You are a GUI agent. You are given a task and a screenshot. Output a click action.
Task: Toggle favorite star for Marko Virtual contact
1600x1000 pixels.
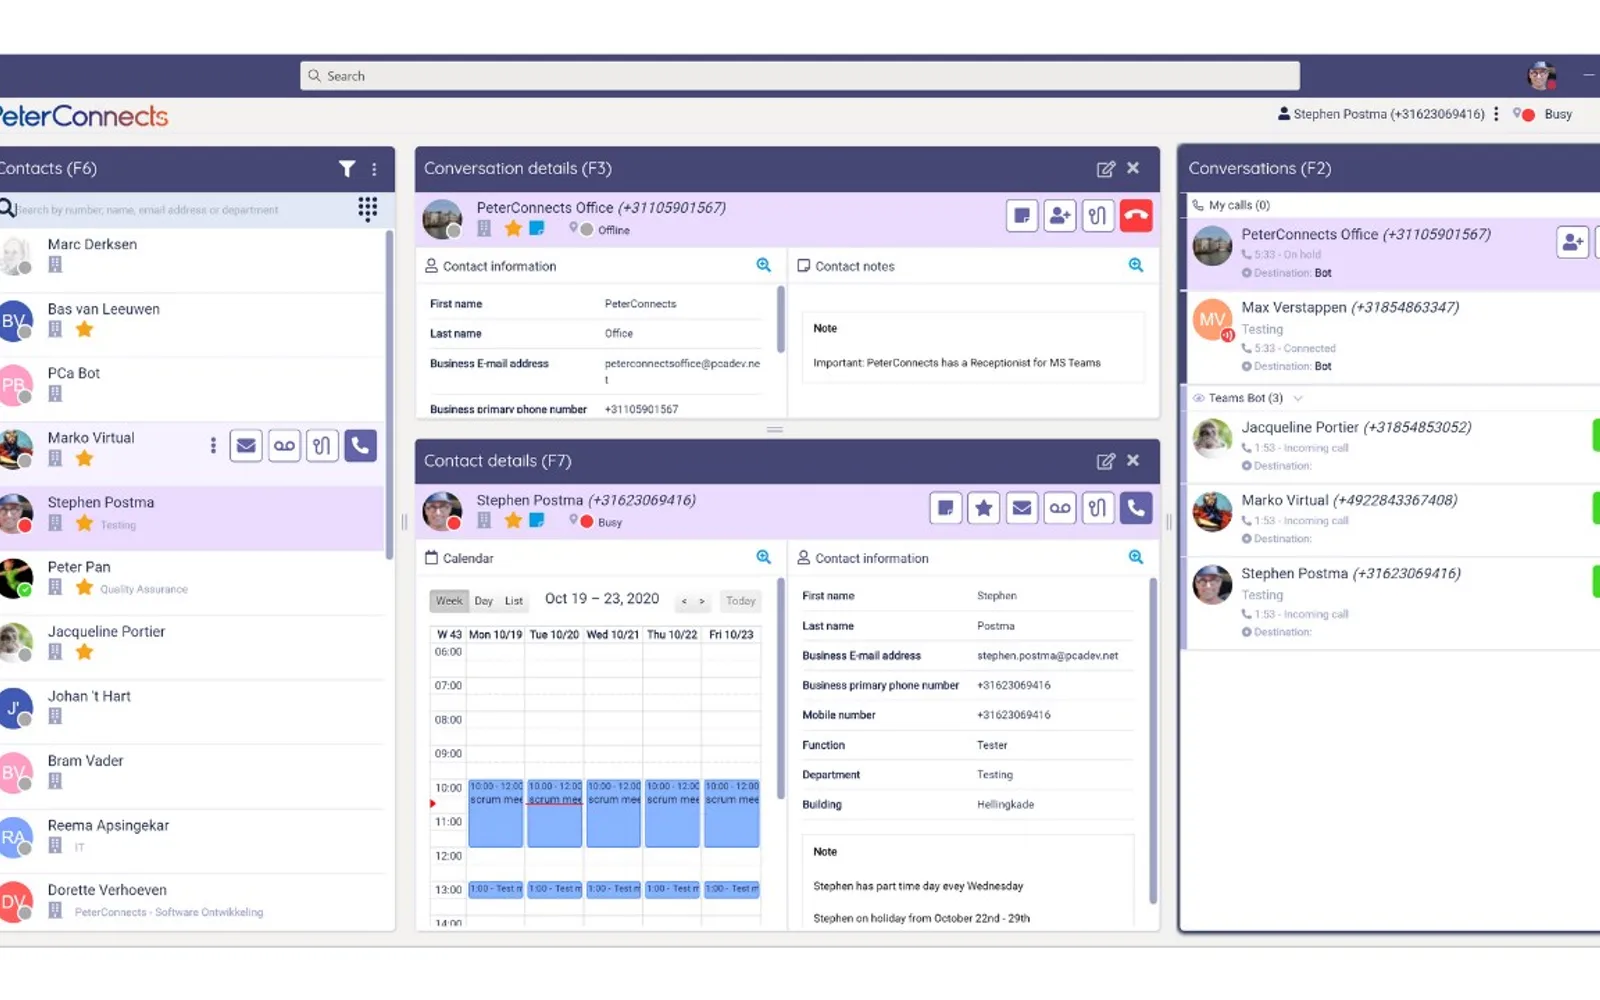click(x=85, y=458)
